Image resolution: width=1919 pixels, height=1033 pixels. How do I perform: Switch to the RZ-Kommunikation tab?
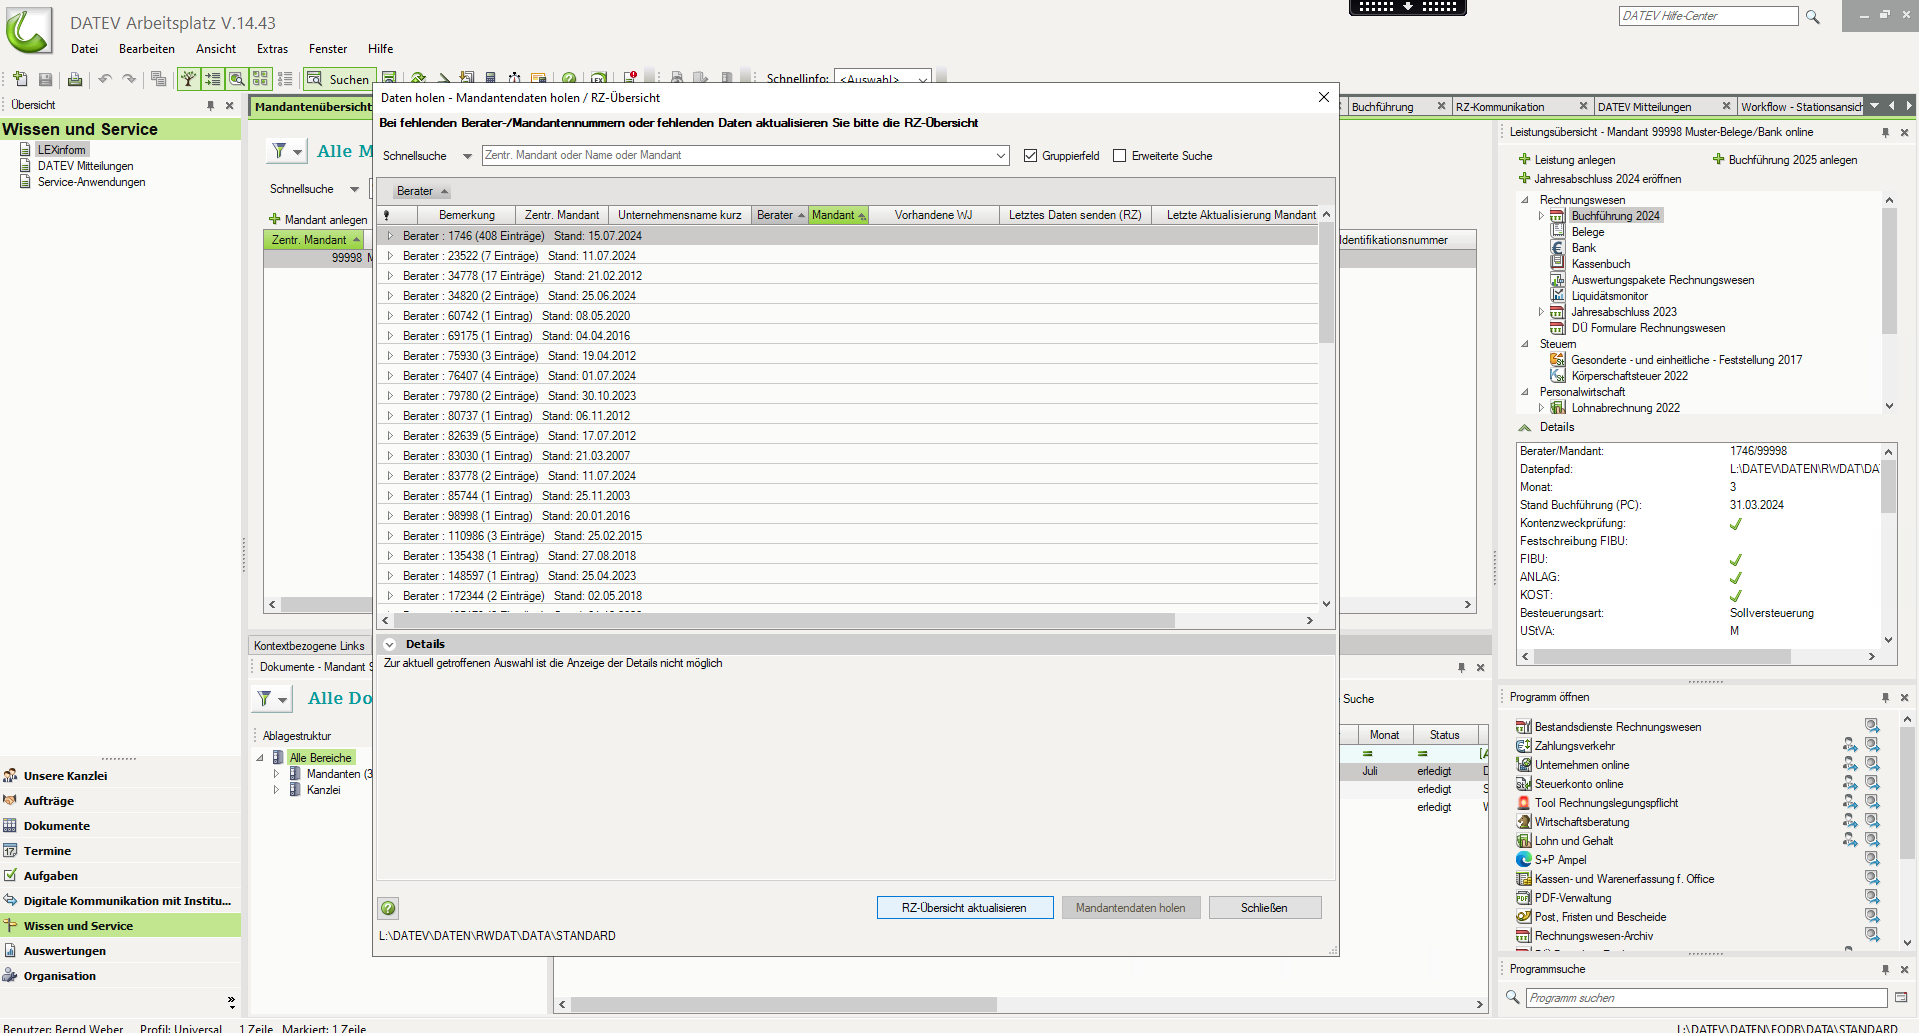(x=1500, y=107)
